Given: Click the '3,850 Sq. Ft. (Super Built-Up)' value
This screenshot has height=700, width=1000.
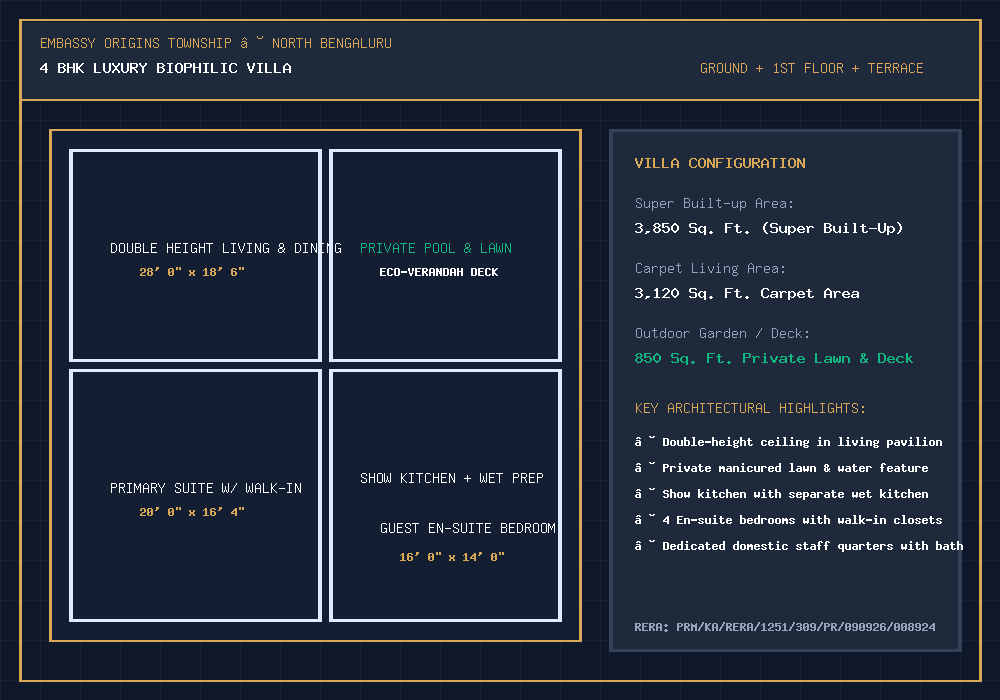Looking at the screenshot, I should pos(768,228).
